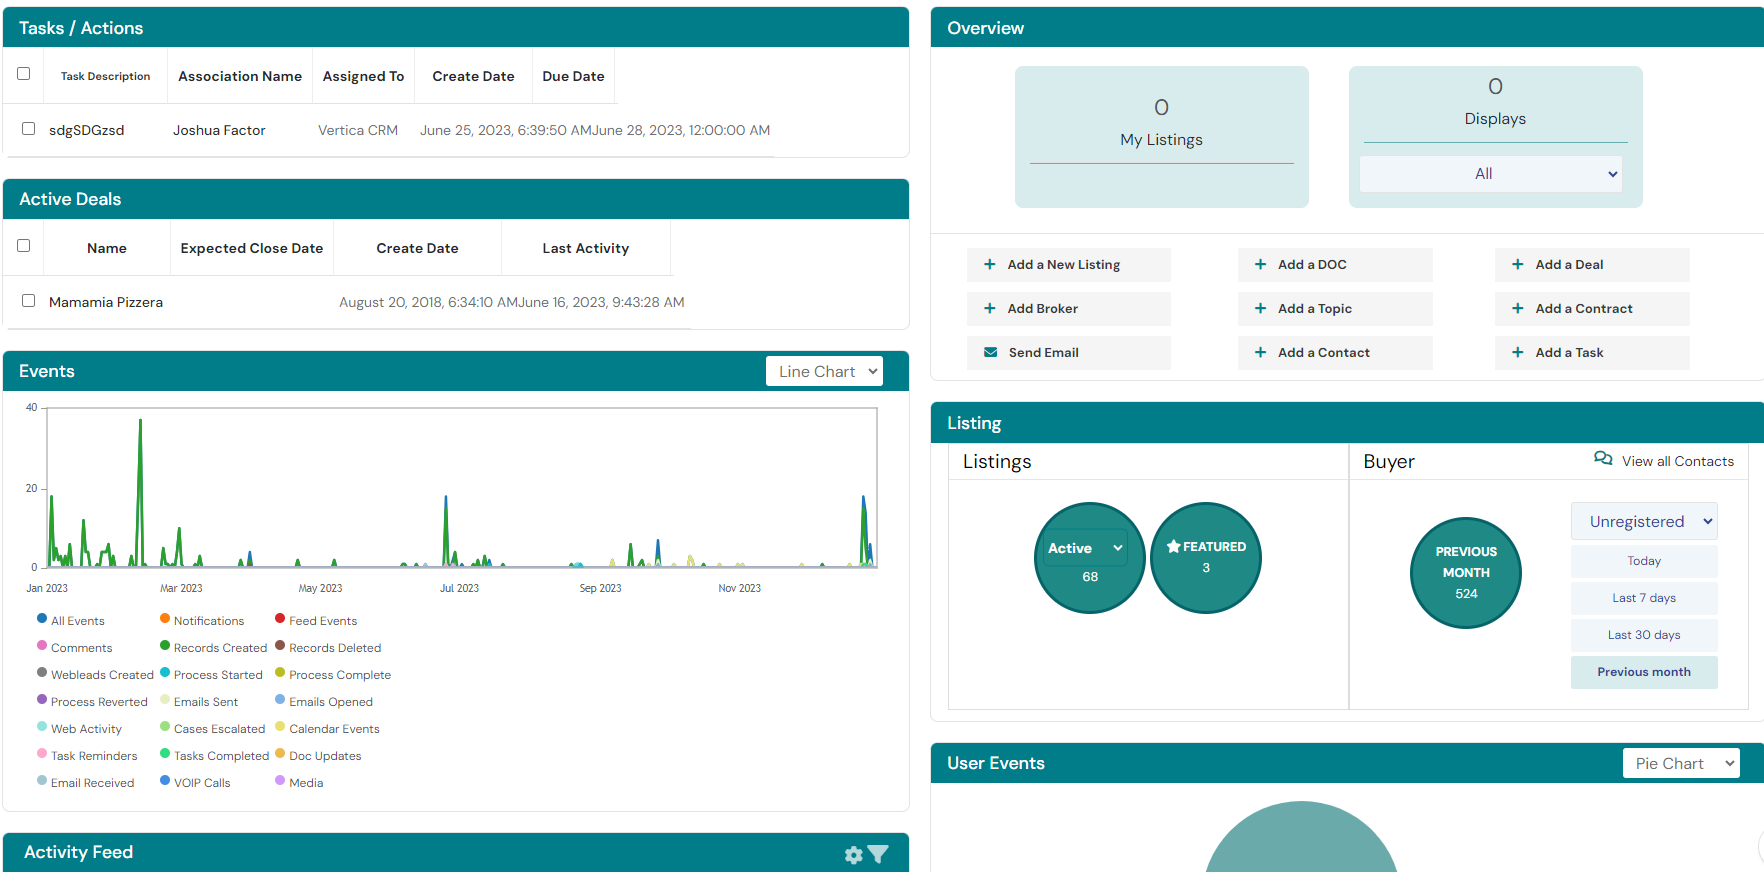Click the Previous Month 524 buyer circle
Screen dimensions: 1764x872
pyautogui.click(x=1466, y=573)
